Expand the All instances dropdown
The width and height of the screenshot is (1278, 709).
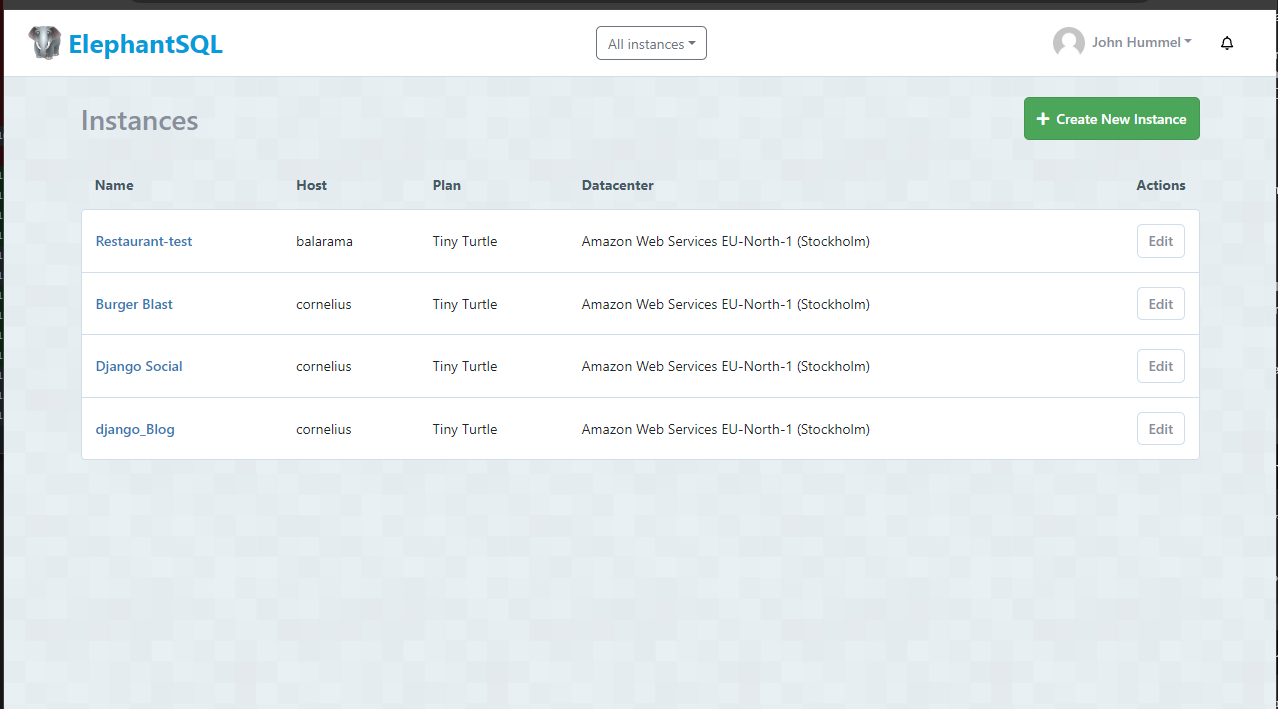[x=651, y=43]
